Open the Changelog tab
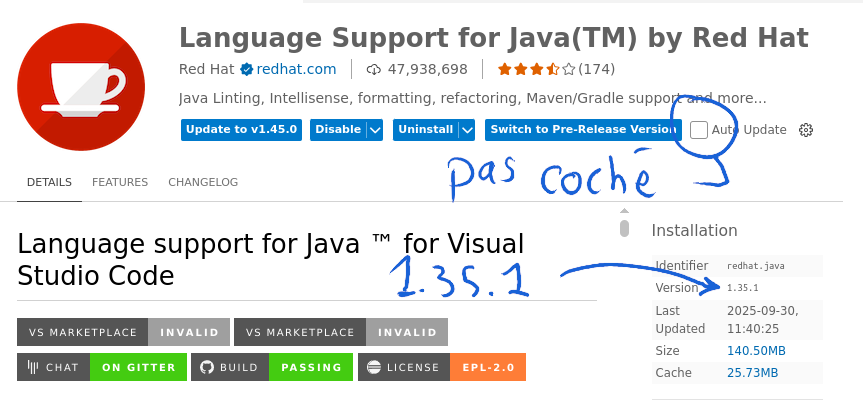The width and height of the screenshot is (863, 404). click(203, 182)
